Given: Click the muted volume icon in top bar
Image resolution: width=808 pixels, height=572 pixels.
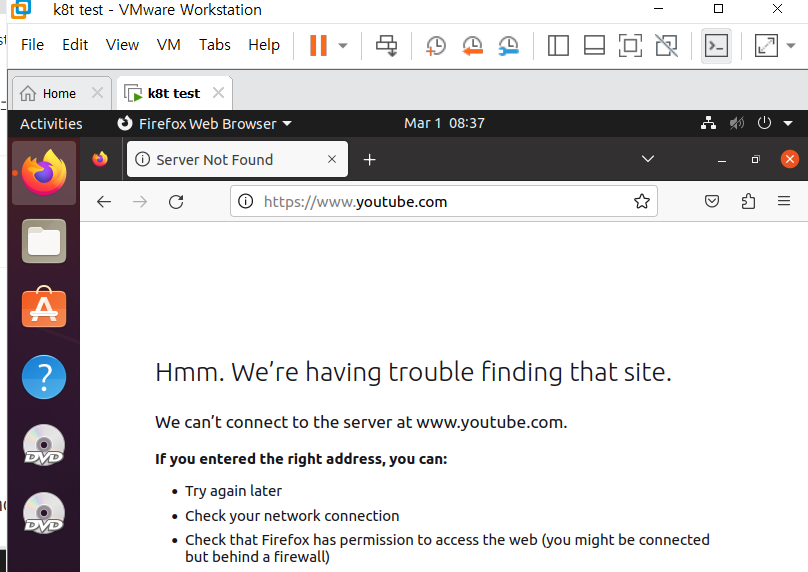Looking at the screenshot, I should point(737,123).
